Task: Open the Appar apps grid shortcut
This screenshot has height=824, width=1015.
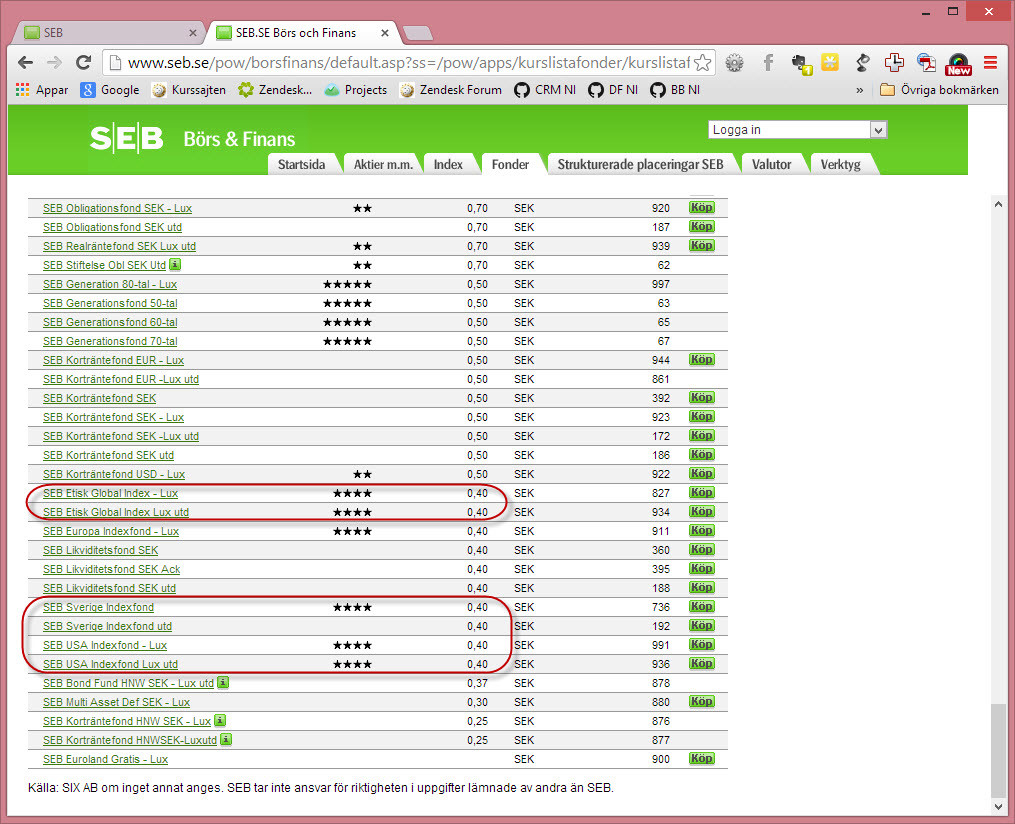Action: (42, 90)
